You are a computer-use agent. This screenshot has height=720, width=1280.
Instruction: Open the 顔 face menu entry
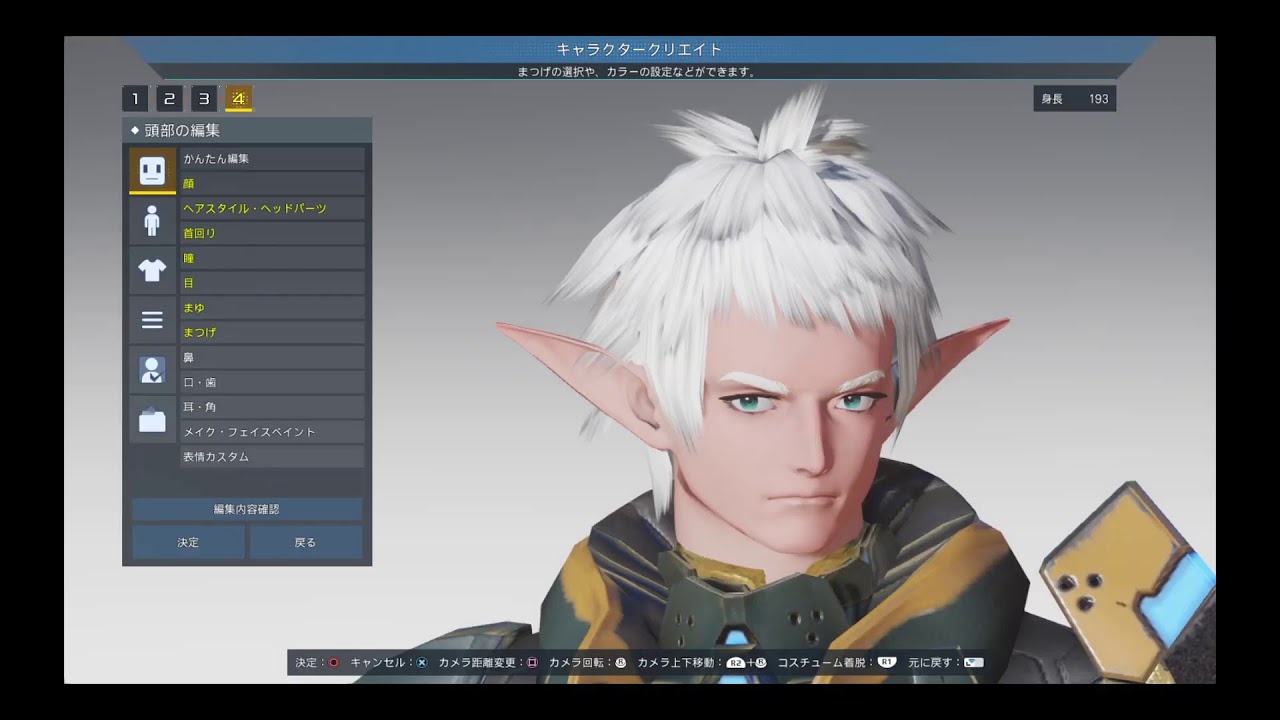coord(272,184)
